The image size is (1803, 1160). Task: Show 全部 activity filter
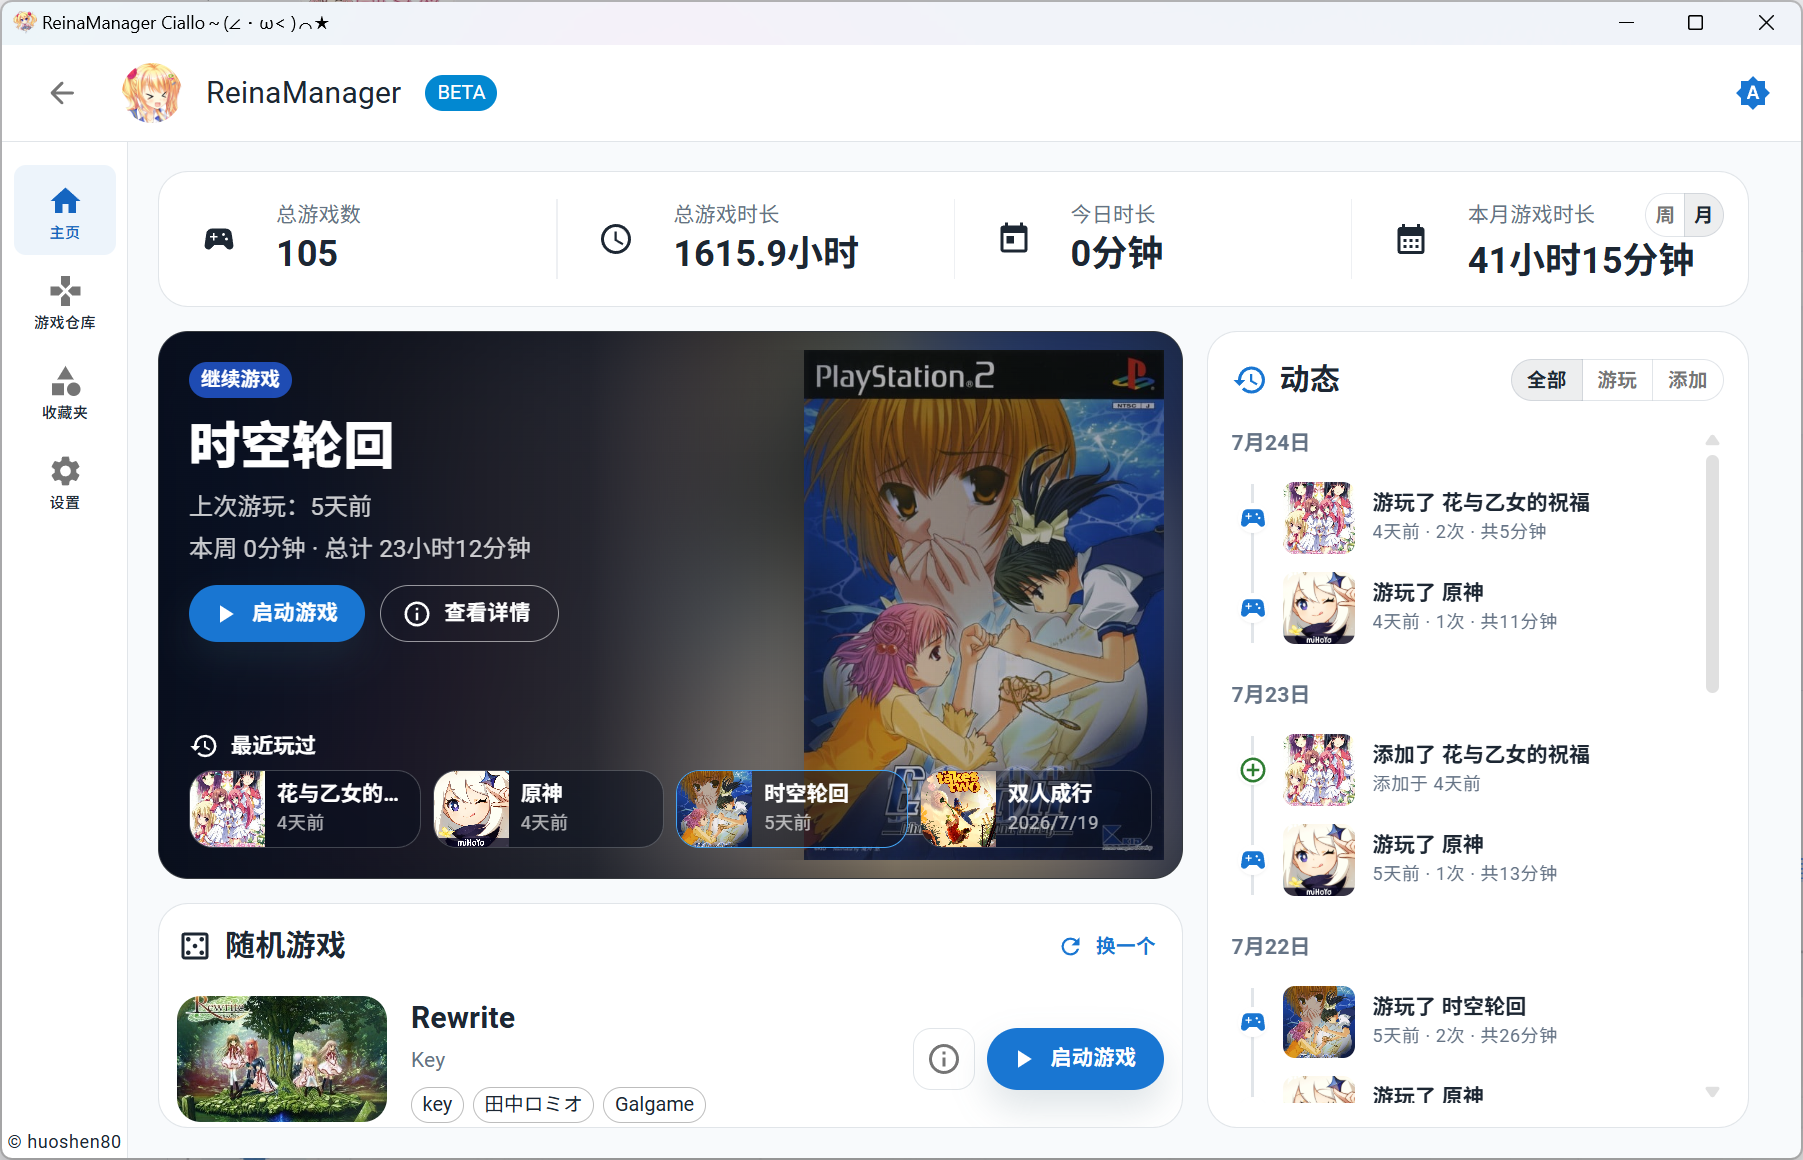pyautogui.click(x=1547, y=380)
